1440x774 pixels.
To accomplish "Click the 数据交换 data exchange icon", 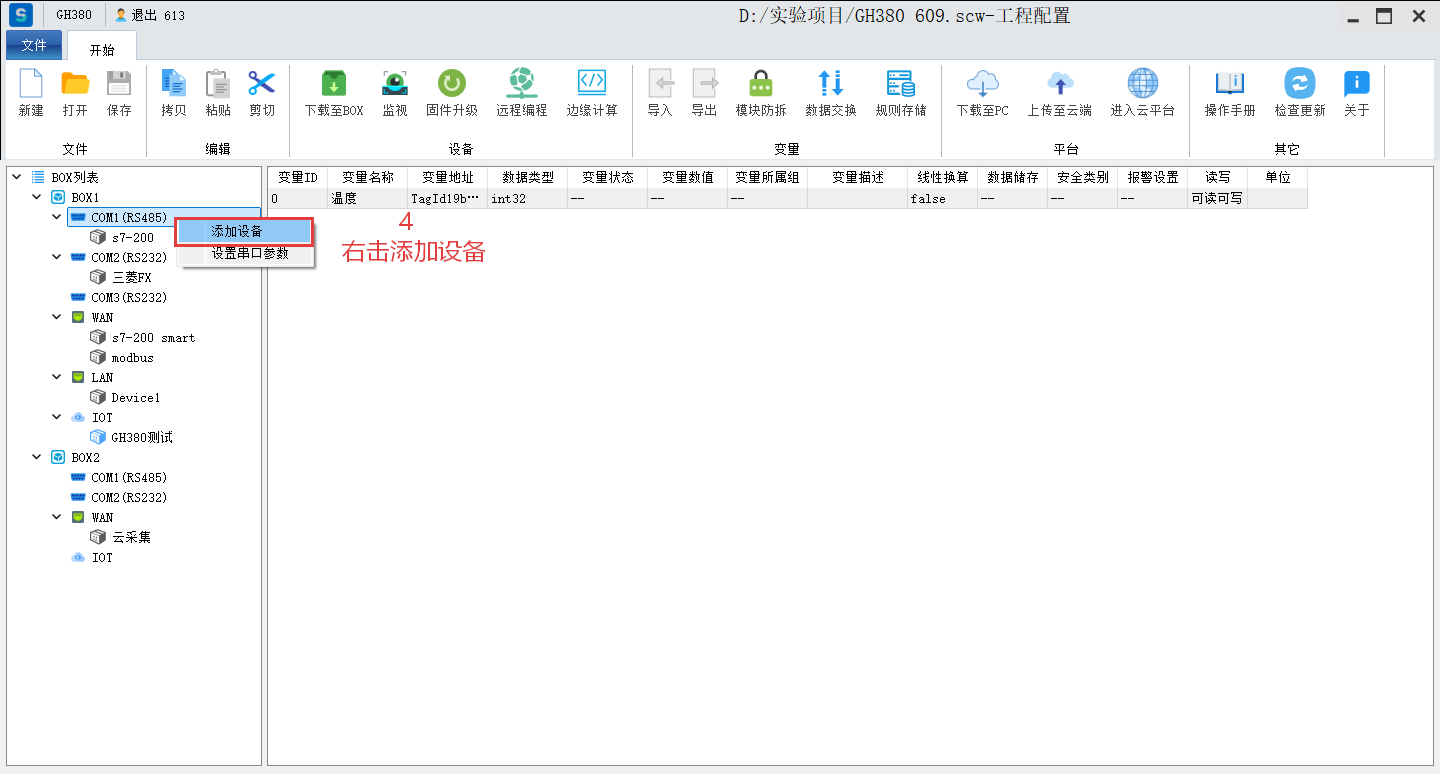I will click(x=831, y=84).
